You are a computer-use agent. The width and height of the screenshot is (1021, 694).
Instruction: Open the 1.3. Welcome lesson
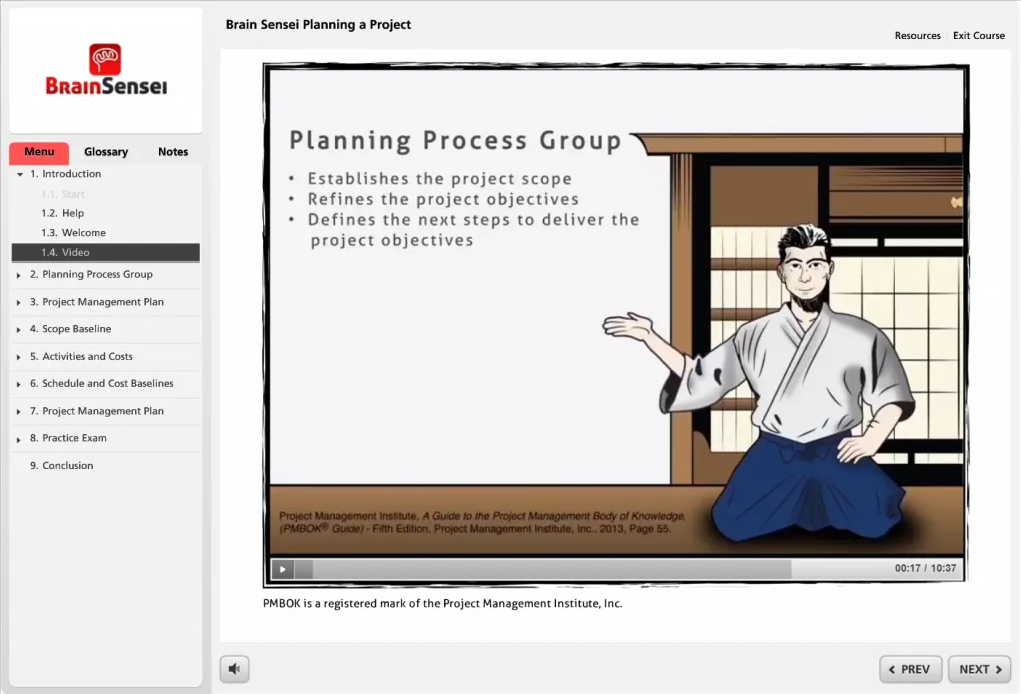point(73,233)
